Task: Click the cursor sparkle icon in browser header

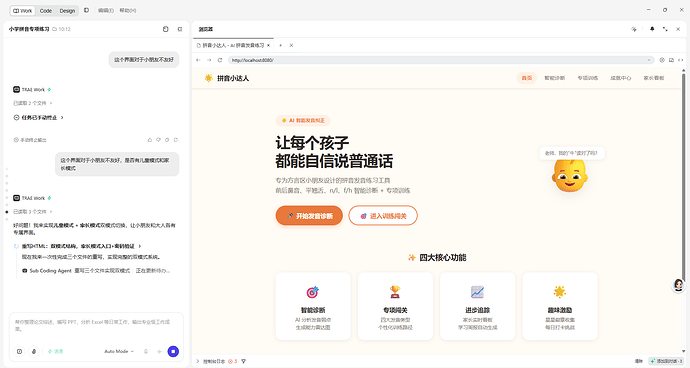Action: point(634,29)
